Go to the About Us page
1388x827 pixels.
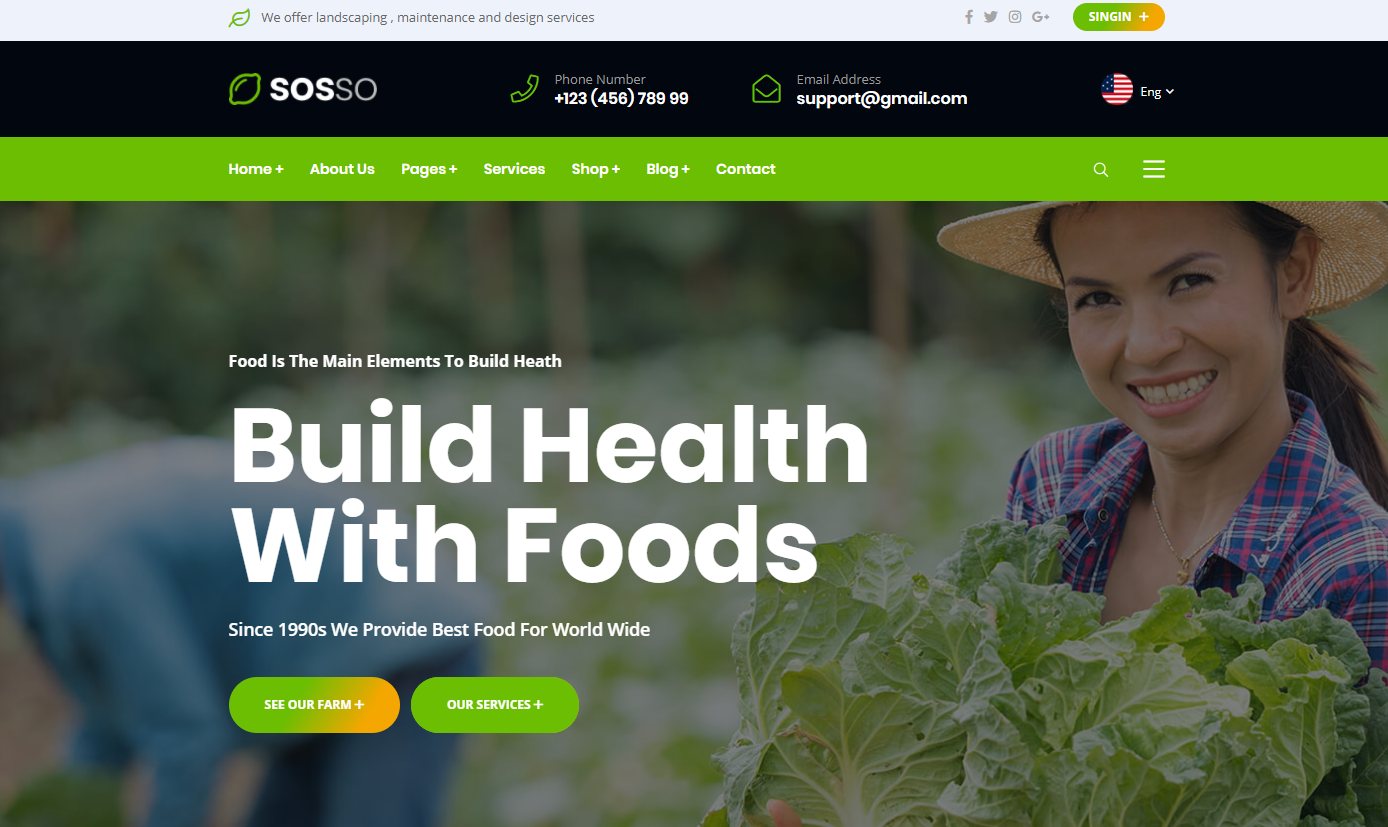(342, 169)
